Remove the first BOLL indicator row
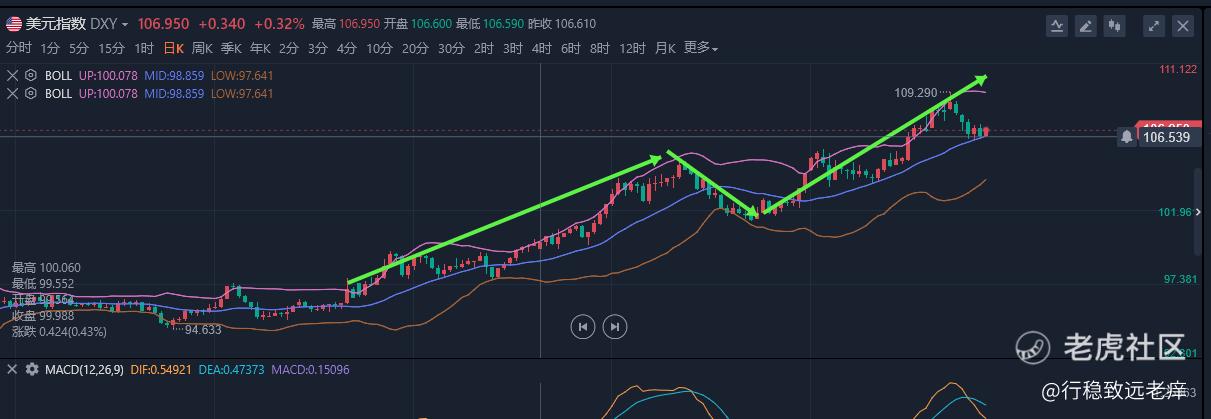 pos(12,75)
